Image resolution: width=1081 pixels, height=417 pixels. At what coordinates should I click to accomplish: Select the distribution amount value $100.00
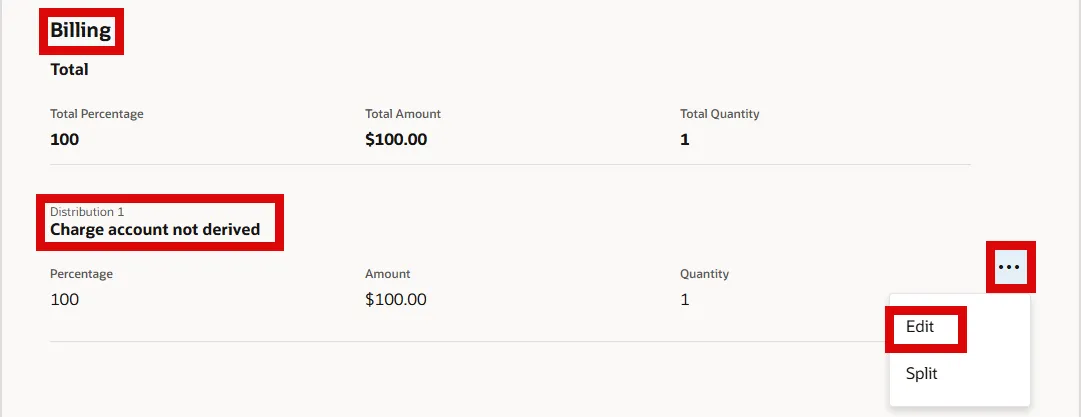396,299
